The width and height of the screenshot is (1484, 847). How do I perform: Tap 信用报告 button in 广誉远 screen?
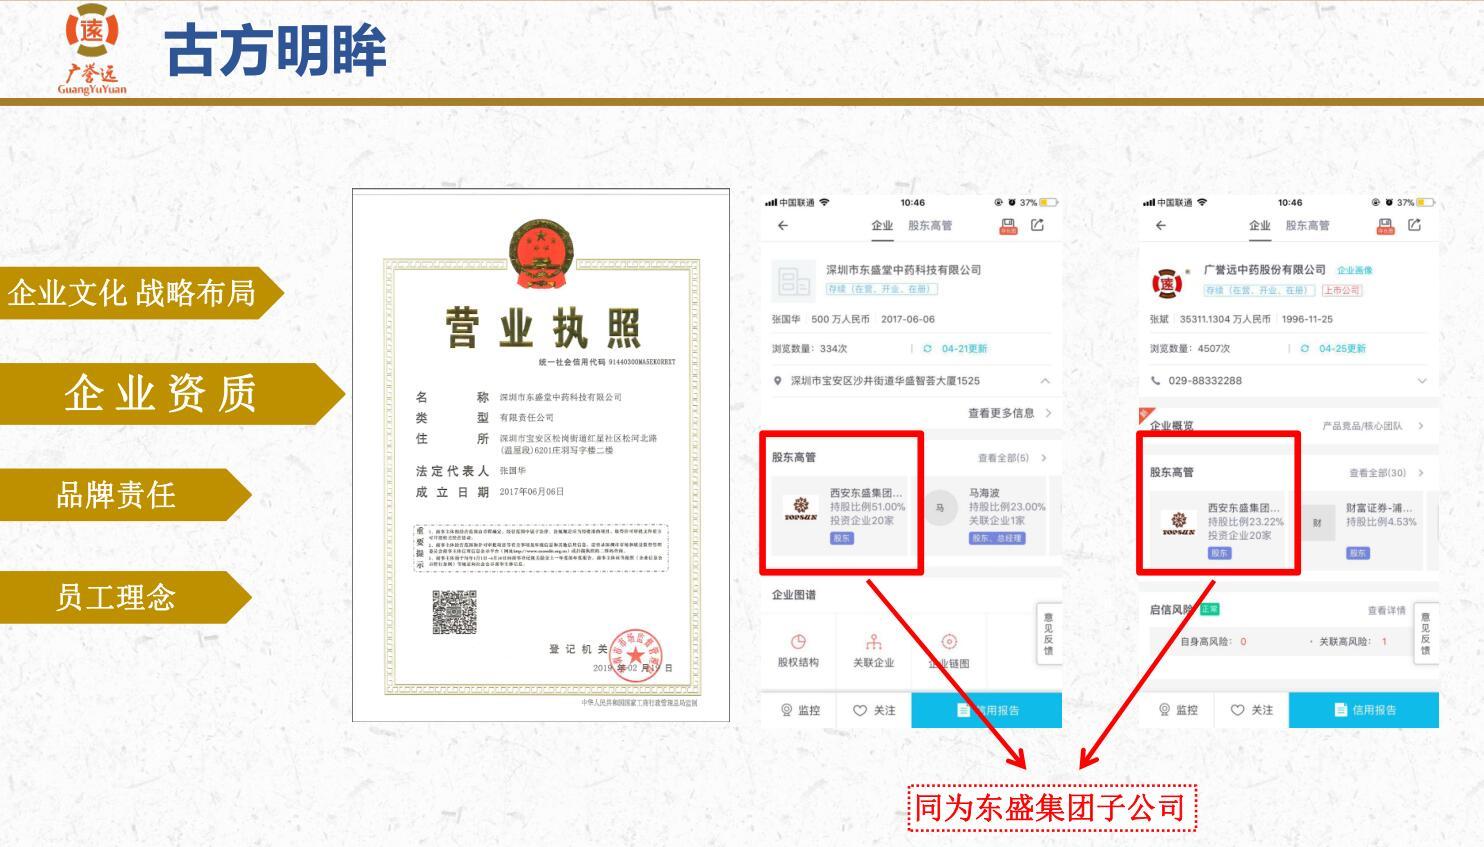tap(1364, 710)
